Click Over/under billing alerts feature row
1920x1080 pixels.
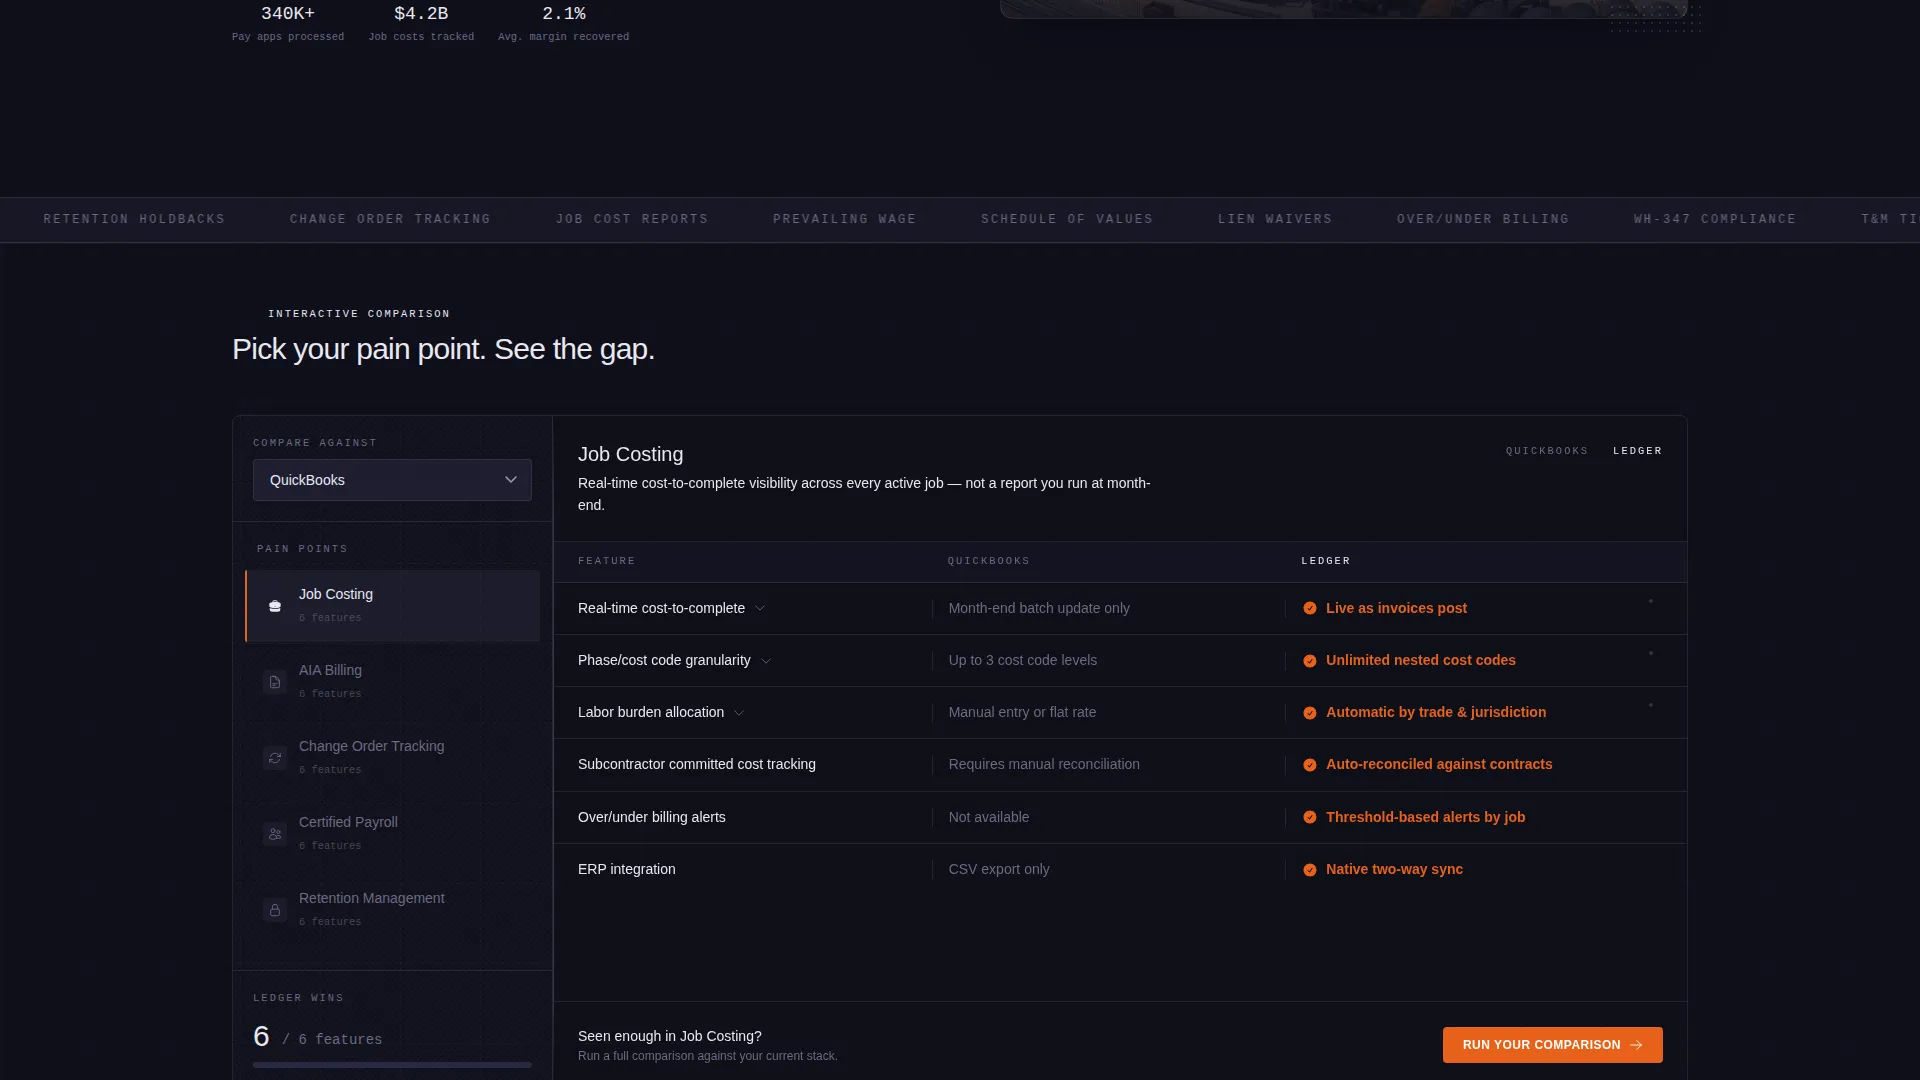tap(1120, 817)
